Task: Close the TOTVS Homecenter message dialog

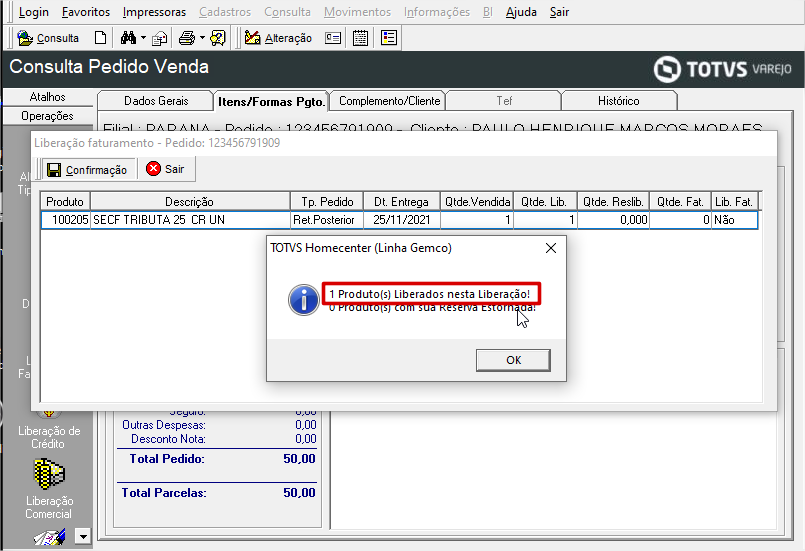Action: 551,248
